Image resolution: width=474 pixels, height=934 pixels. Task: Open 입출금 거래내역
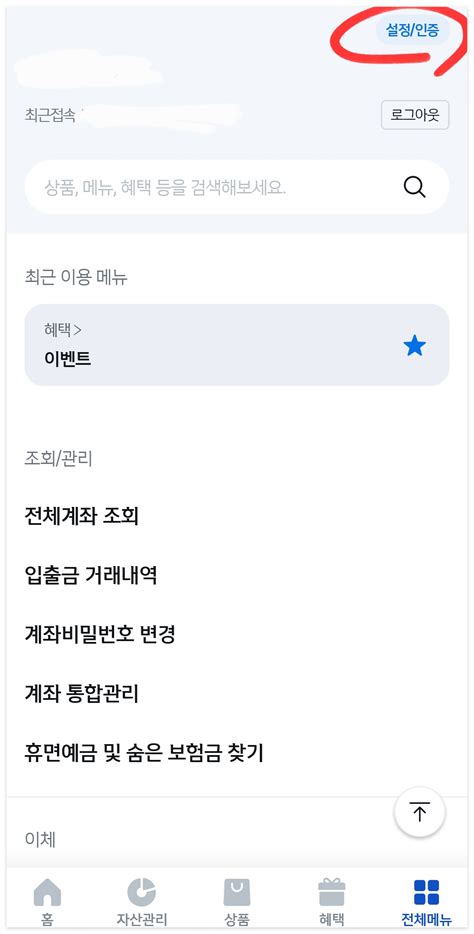[91, 576]
